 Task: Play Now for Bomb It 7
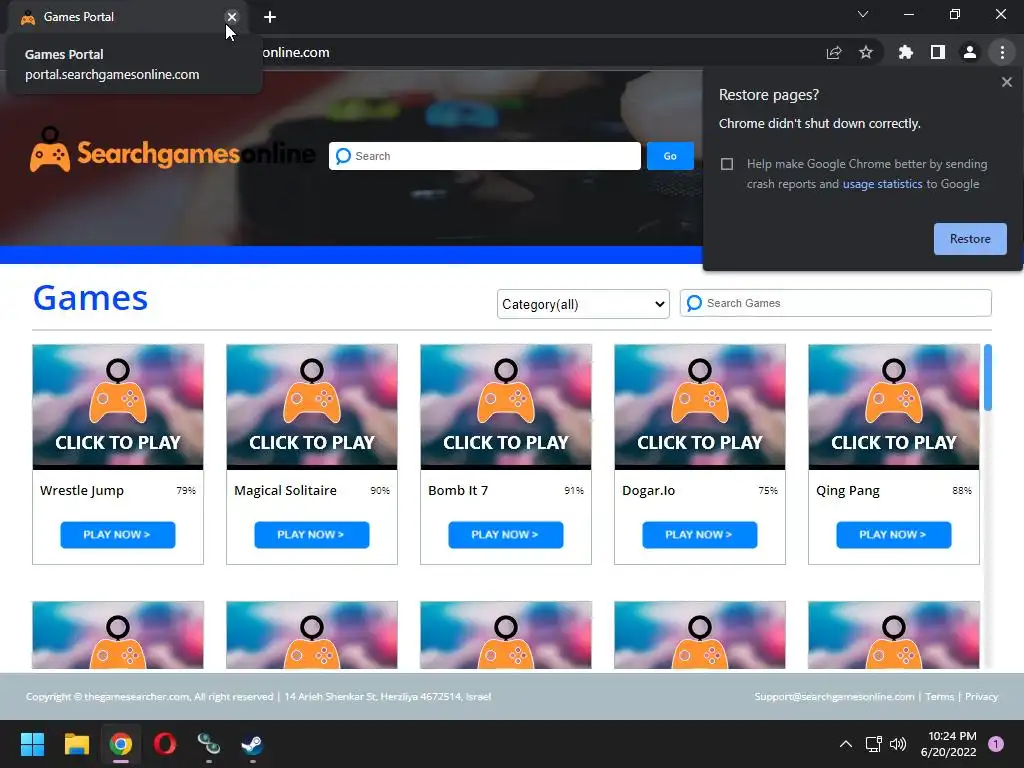[506, 535]
